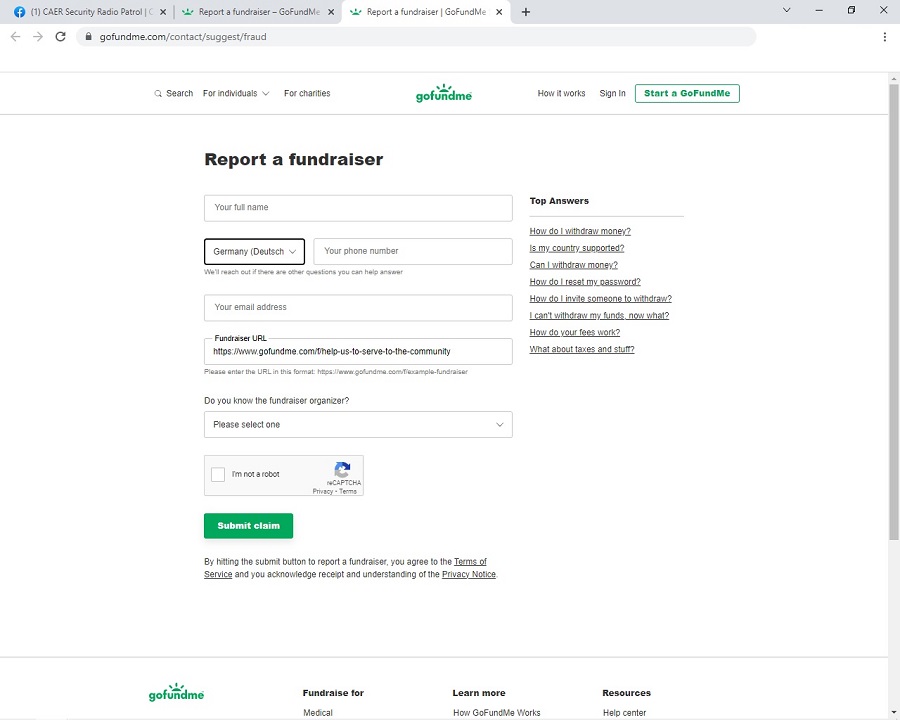Check the I'm not a robot box
900x720 pixels.
tap(218, 474)
